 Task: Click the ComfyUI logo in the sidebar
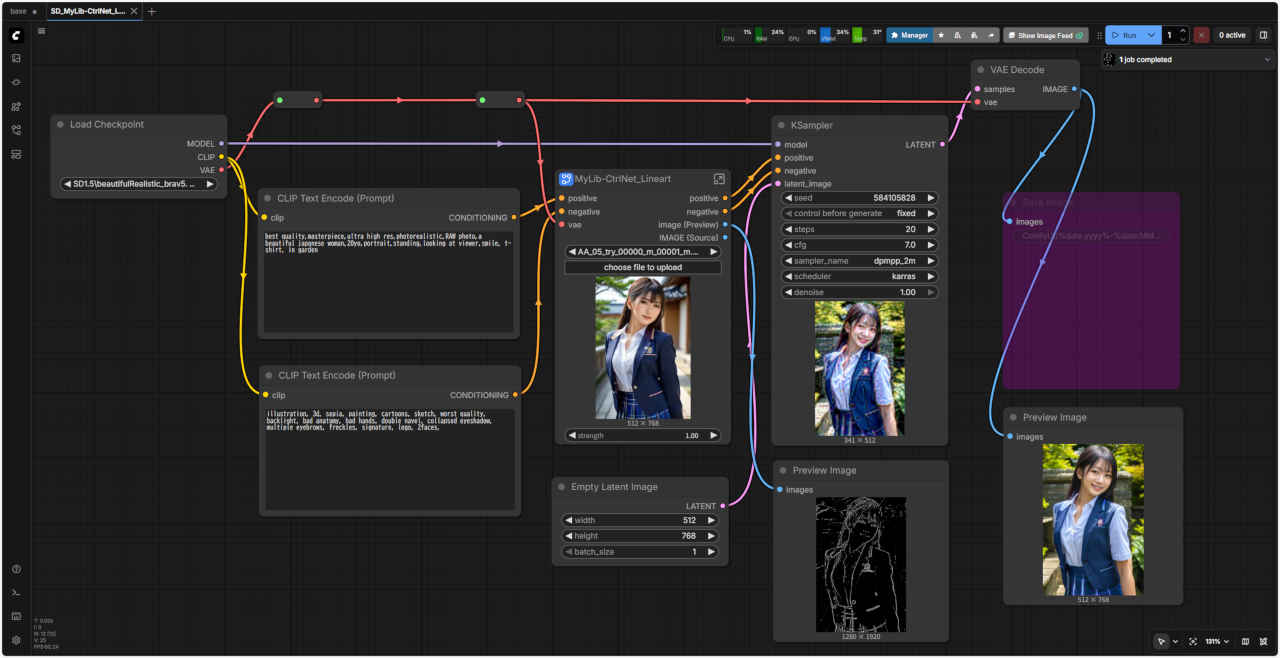click(x=16, y=35)
